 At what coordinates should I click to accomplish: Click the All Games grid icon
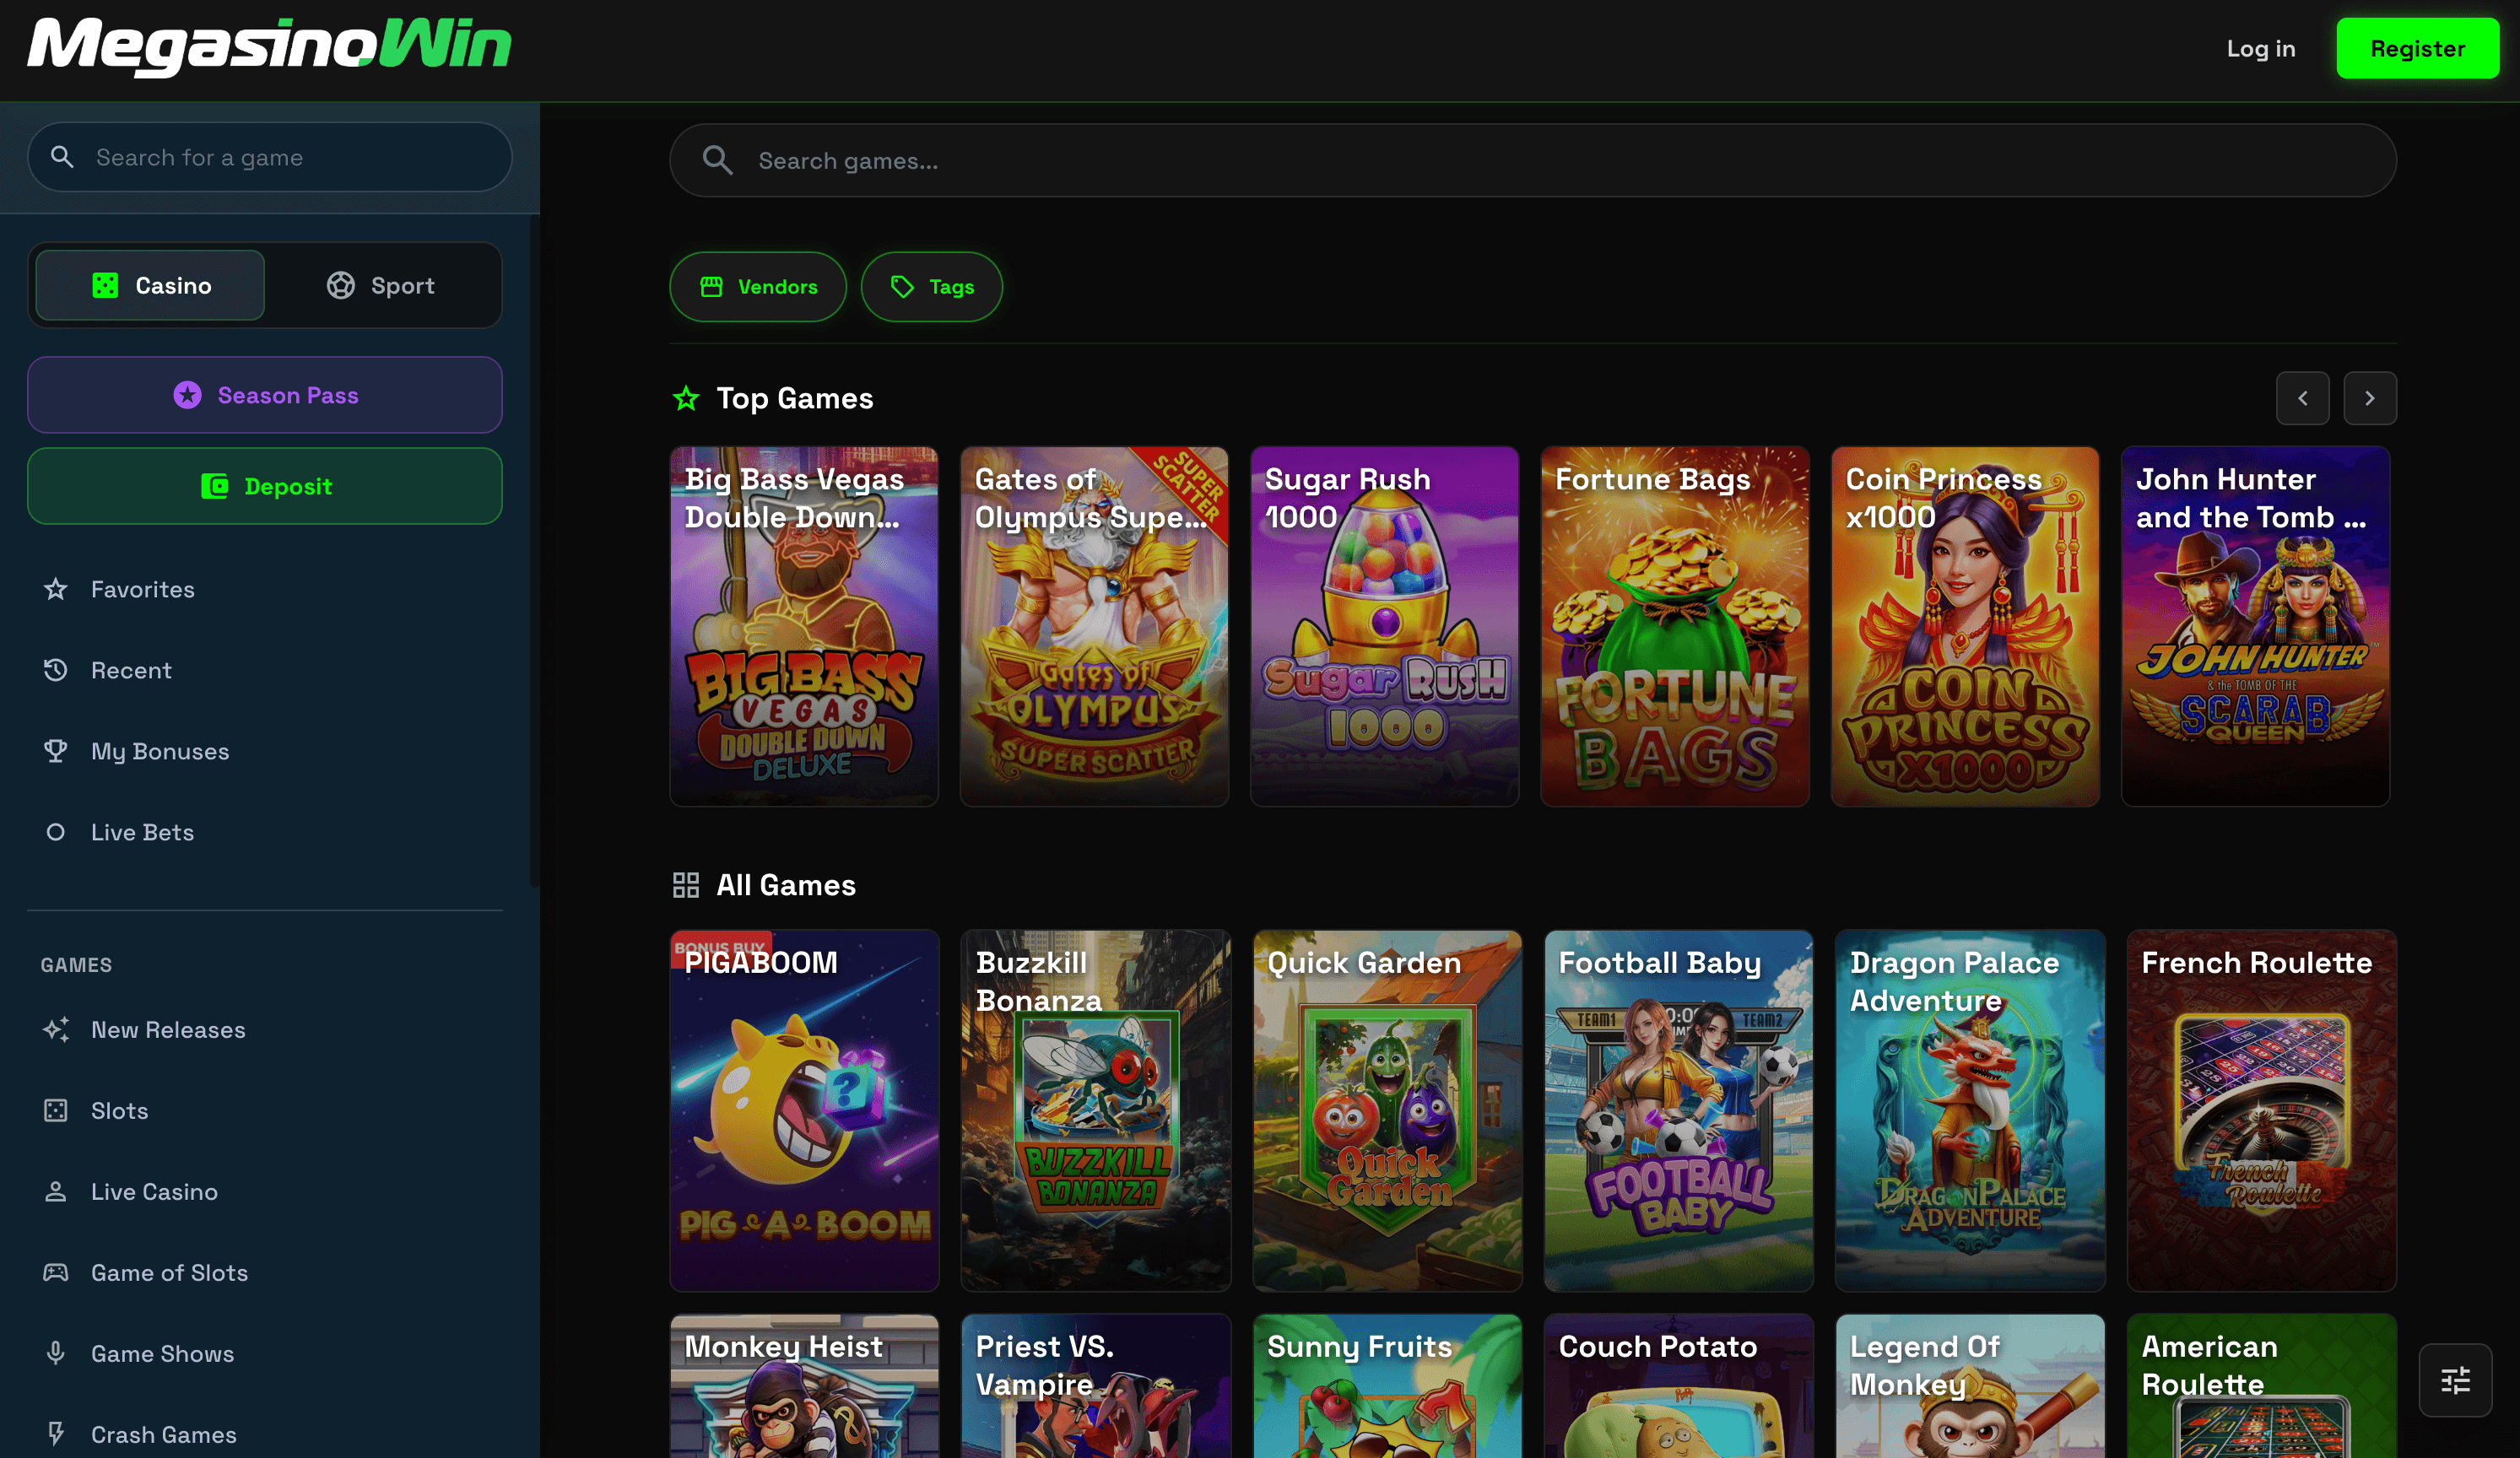point(686,885)
